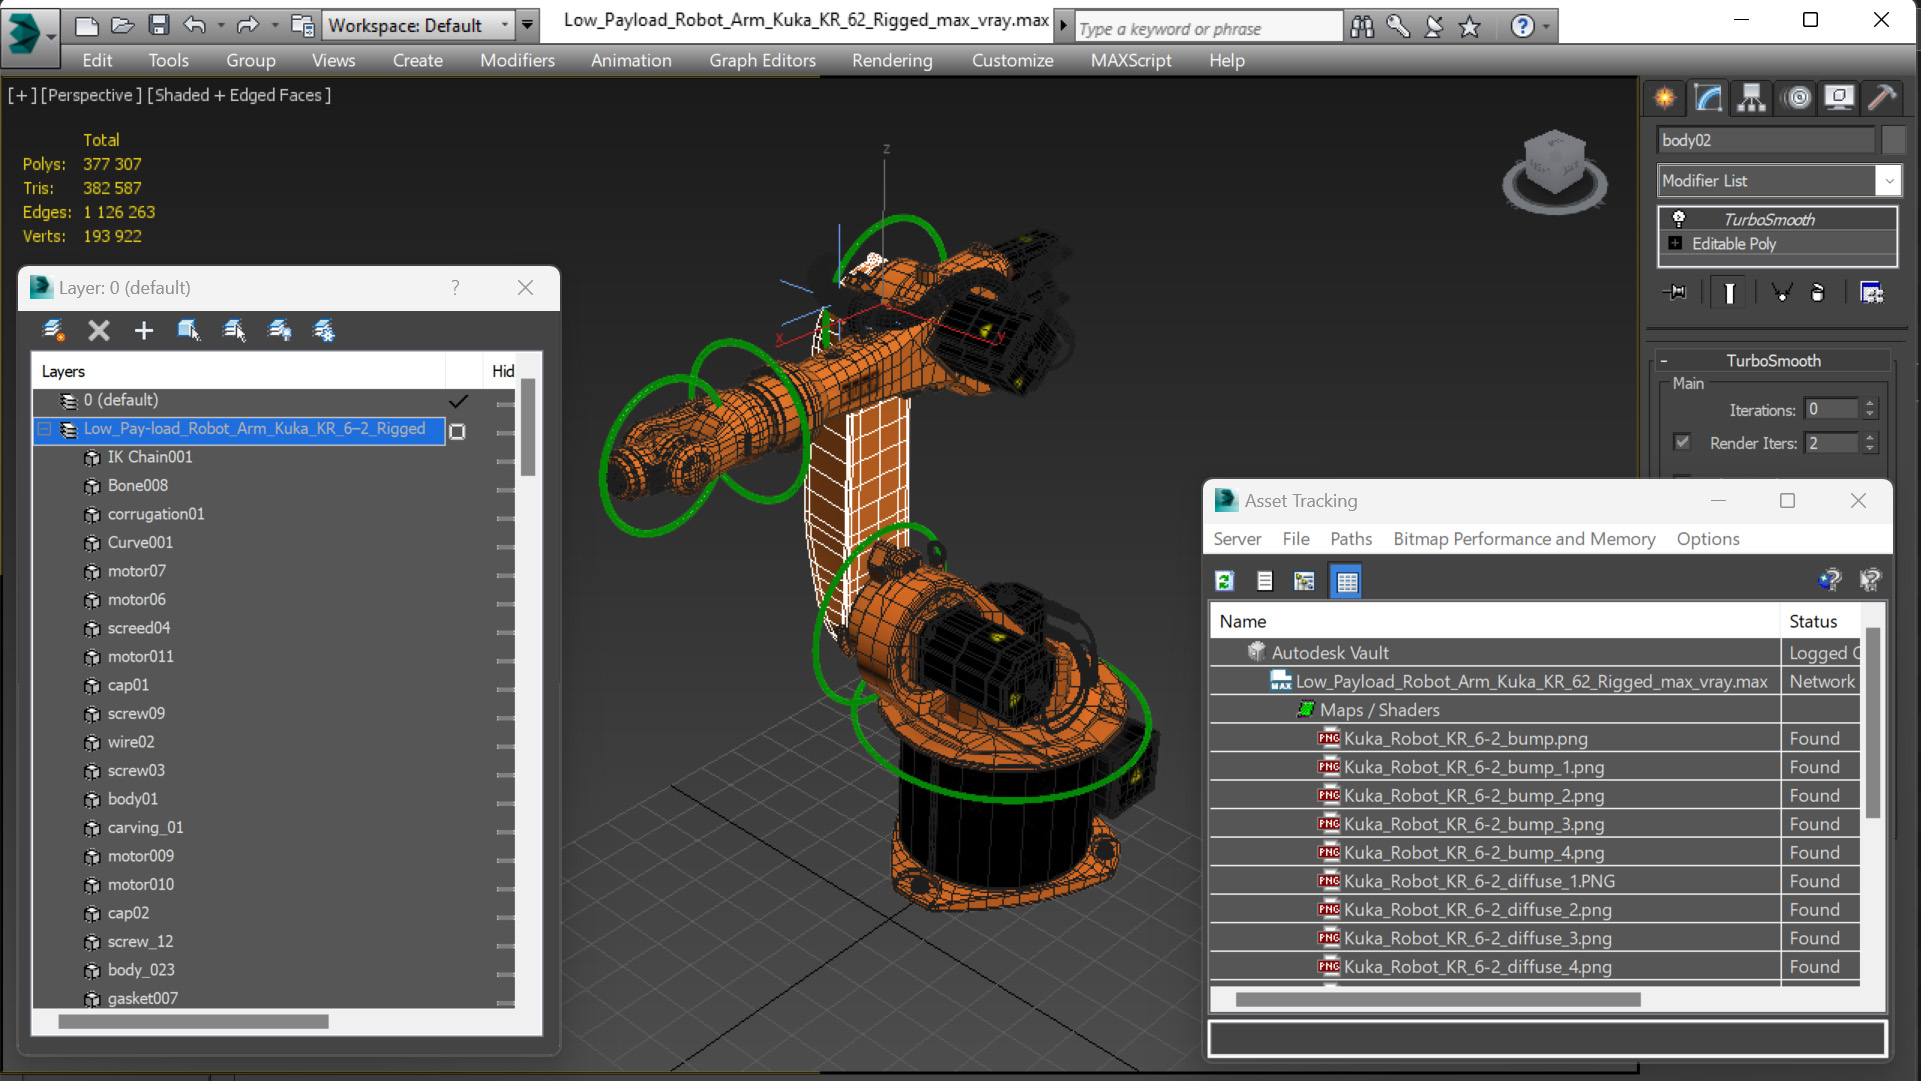Click Configure Modifier Sets icon

[1871, 292]
